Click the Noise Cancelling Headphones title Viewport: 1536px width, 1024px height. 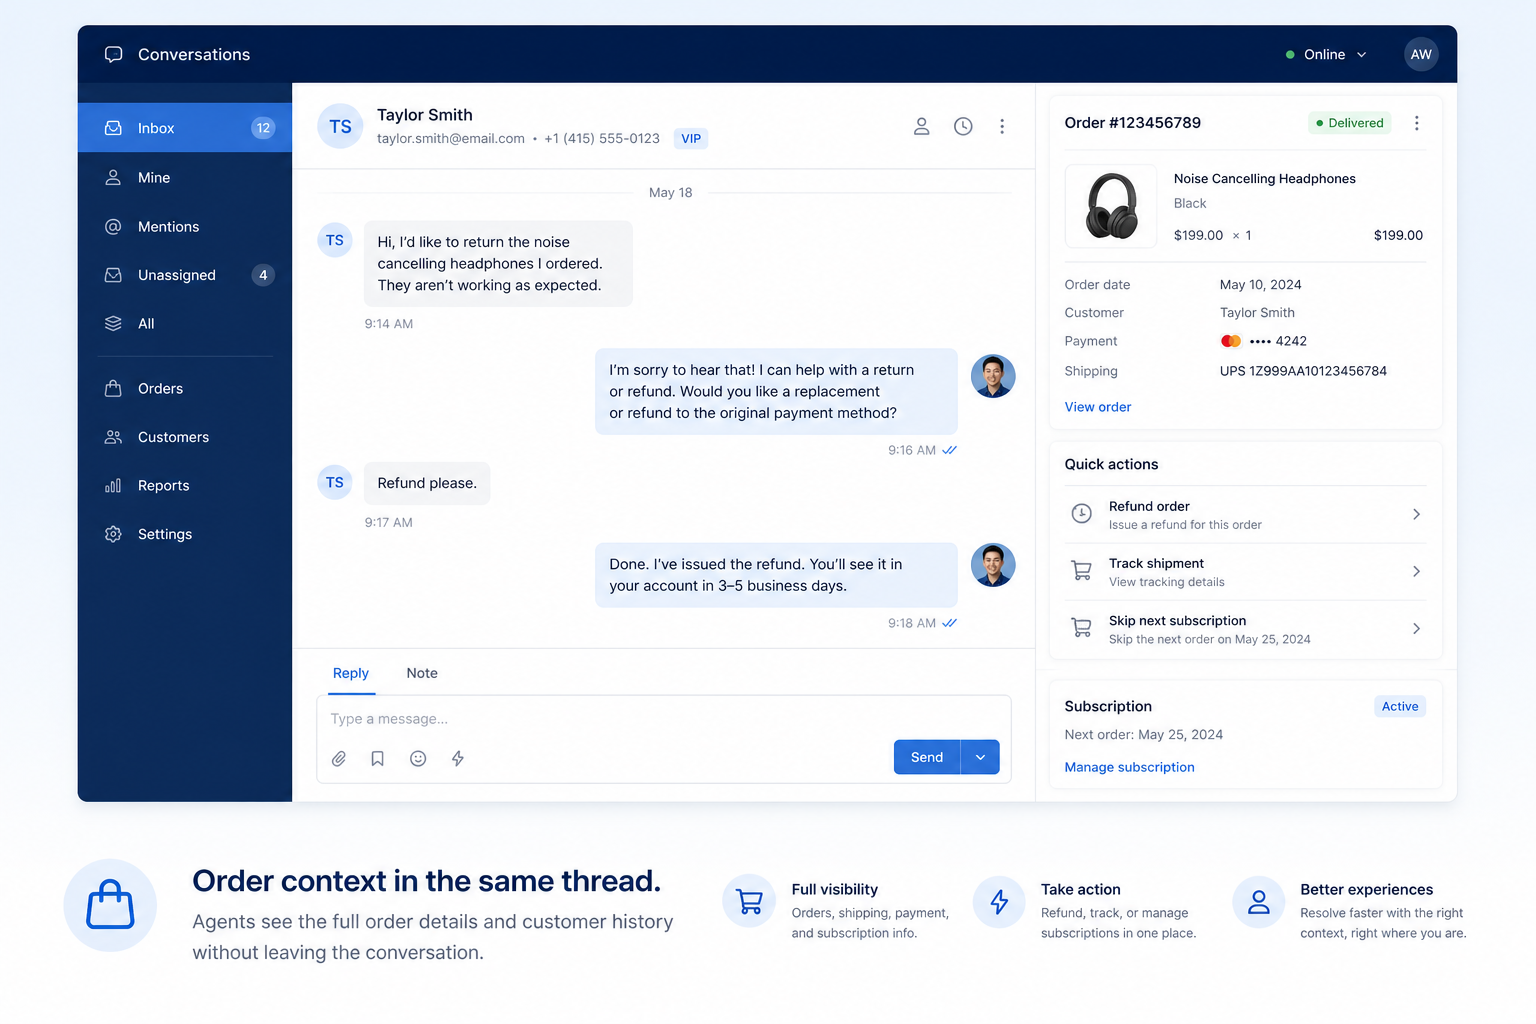pos(1265,179)
